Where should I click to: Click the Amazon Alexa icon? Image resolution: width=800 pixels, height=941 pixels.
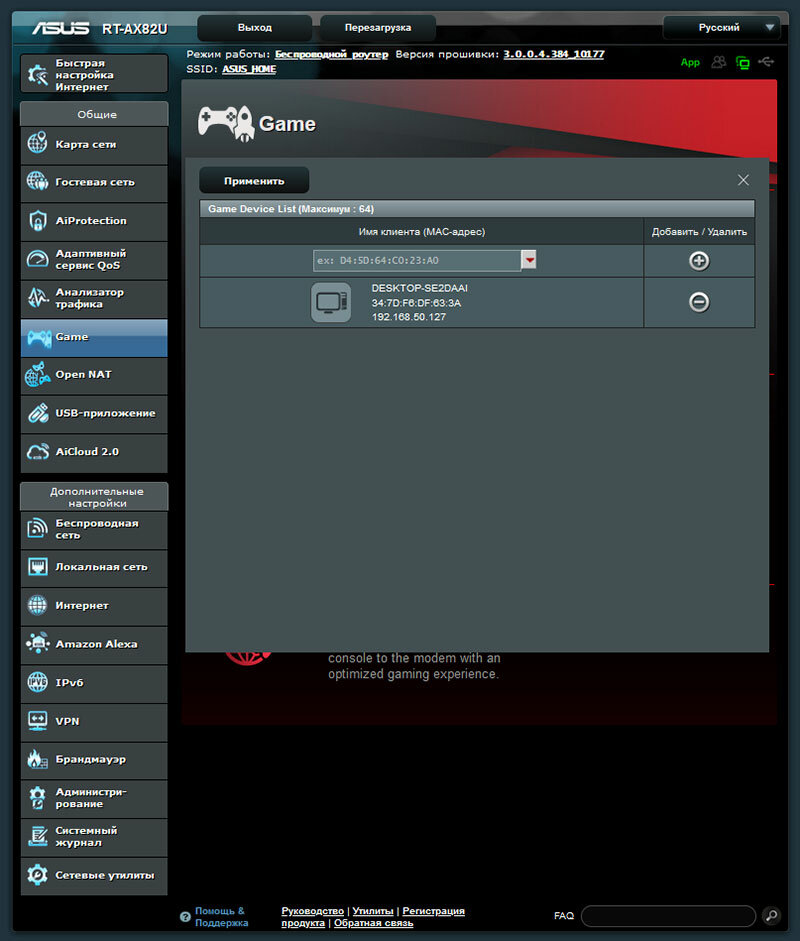pos(37,643)
